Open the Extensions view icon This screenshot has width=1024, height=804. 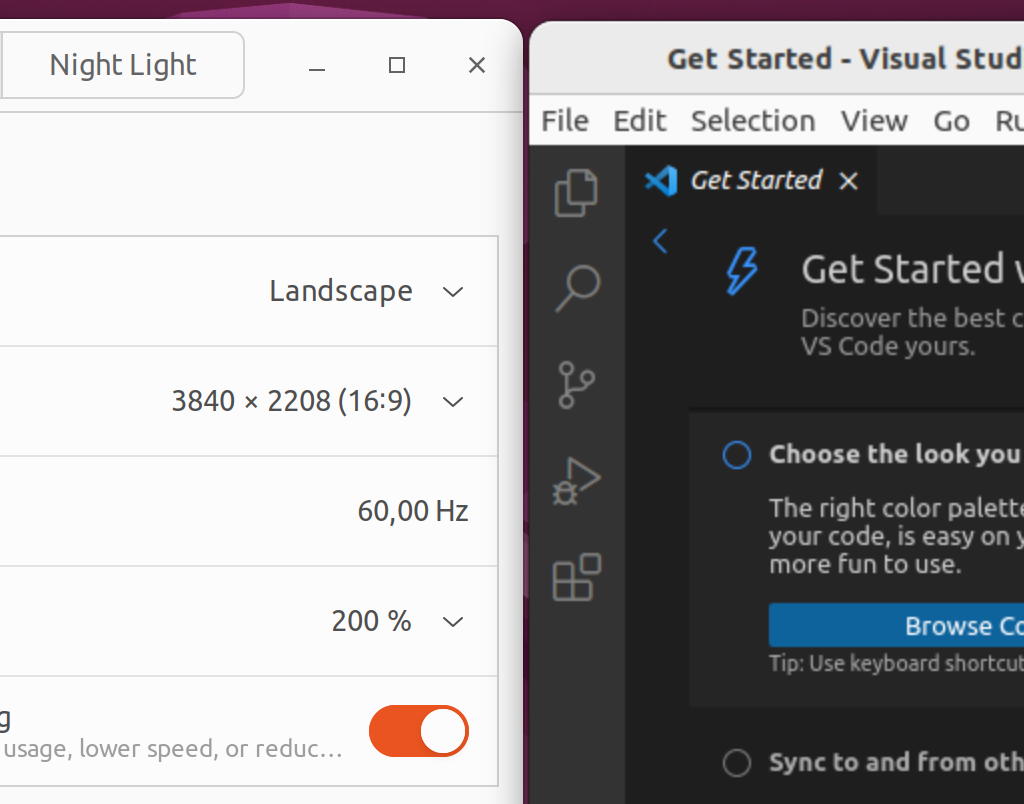tap(577, 577)
